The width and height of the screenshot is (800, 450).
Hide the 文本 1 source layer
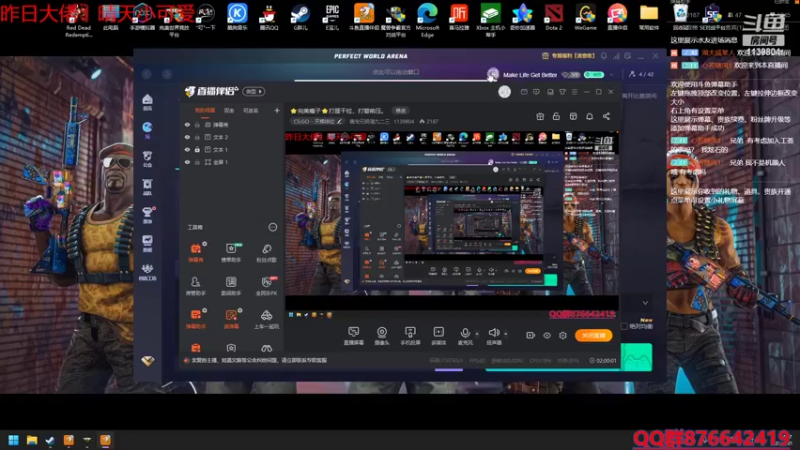(187, 149)
